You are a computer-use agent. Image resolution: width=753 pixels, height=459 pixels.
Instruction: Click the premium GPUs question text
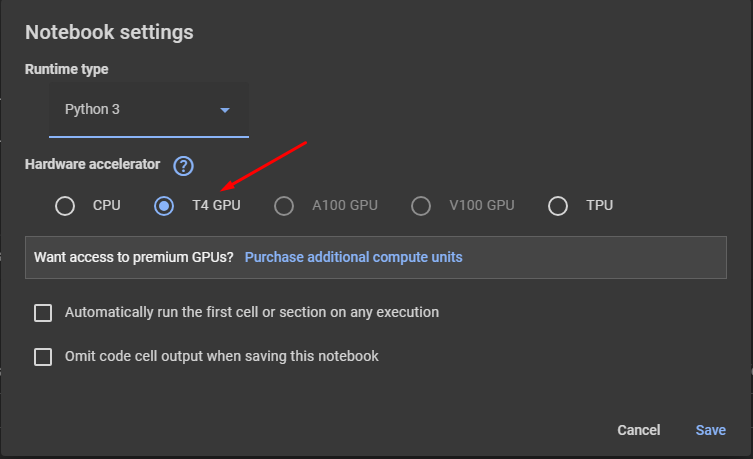coord(134,257)
